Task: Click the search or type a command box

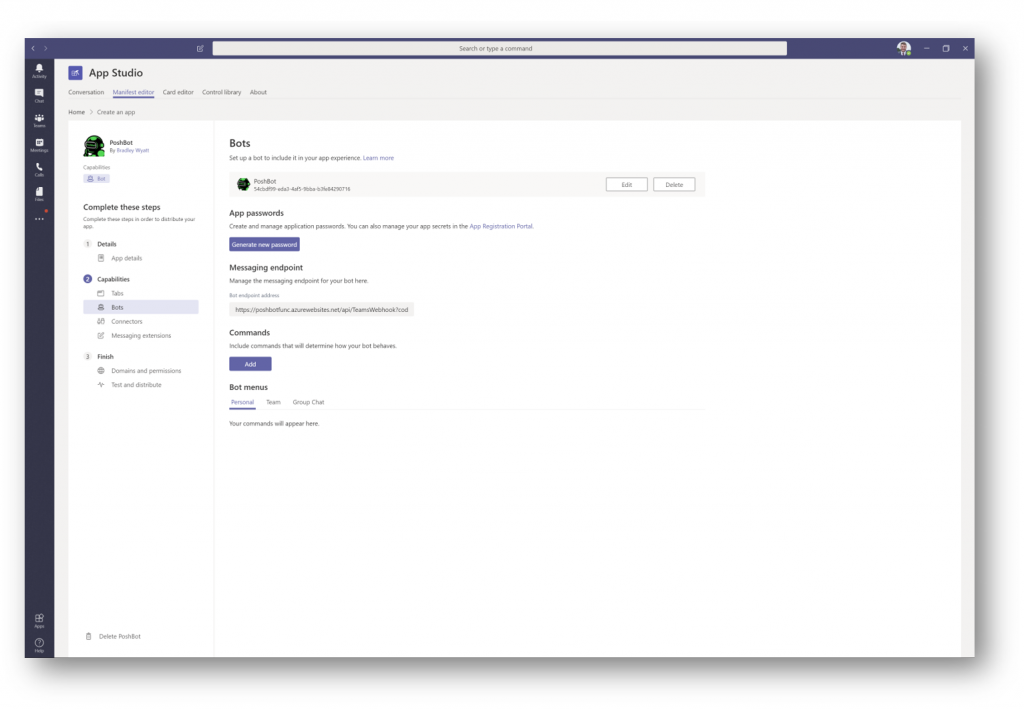Action: tap(499, 48)
